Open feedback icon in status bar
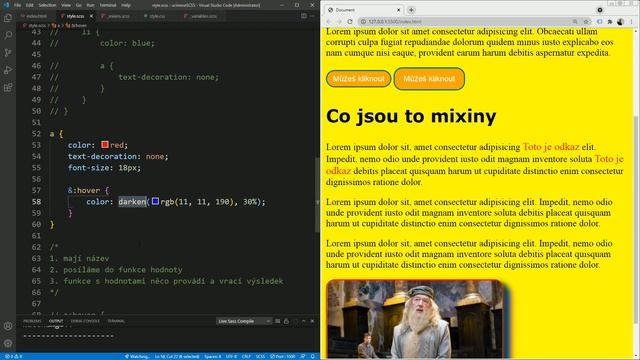The width and height of the screenshot is (640, 360). point(303,356)
